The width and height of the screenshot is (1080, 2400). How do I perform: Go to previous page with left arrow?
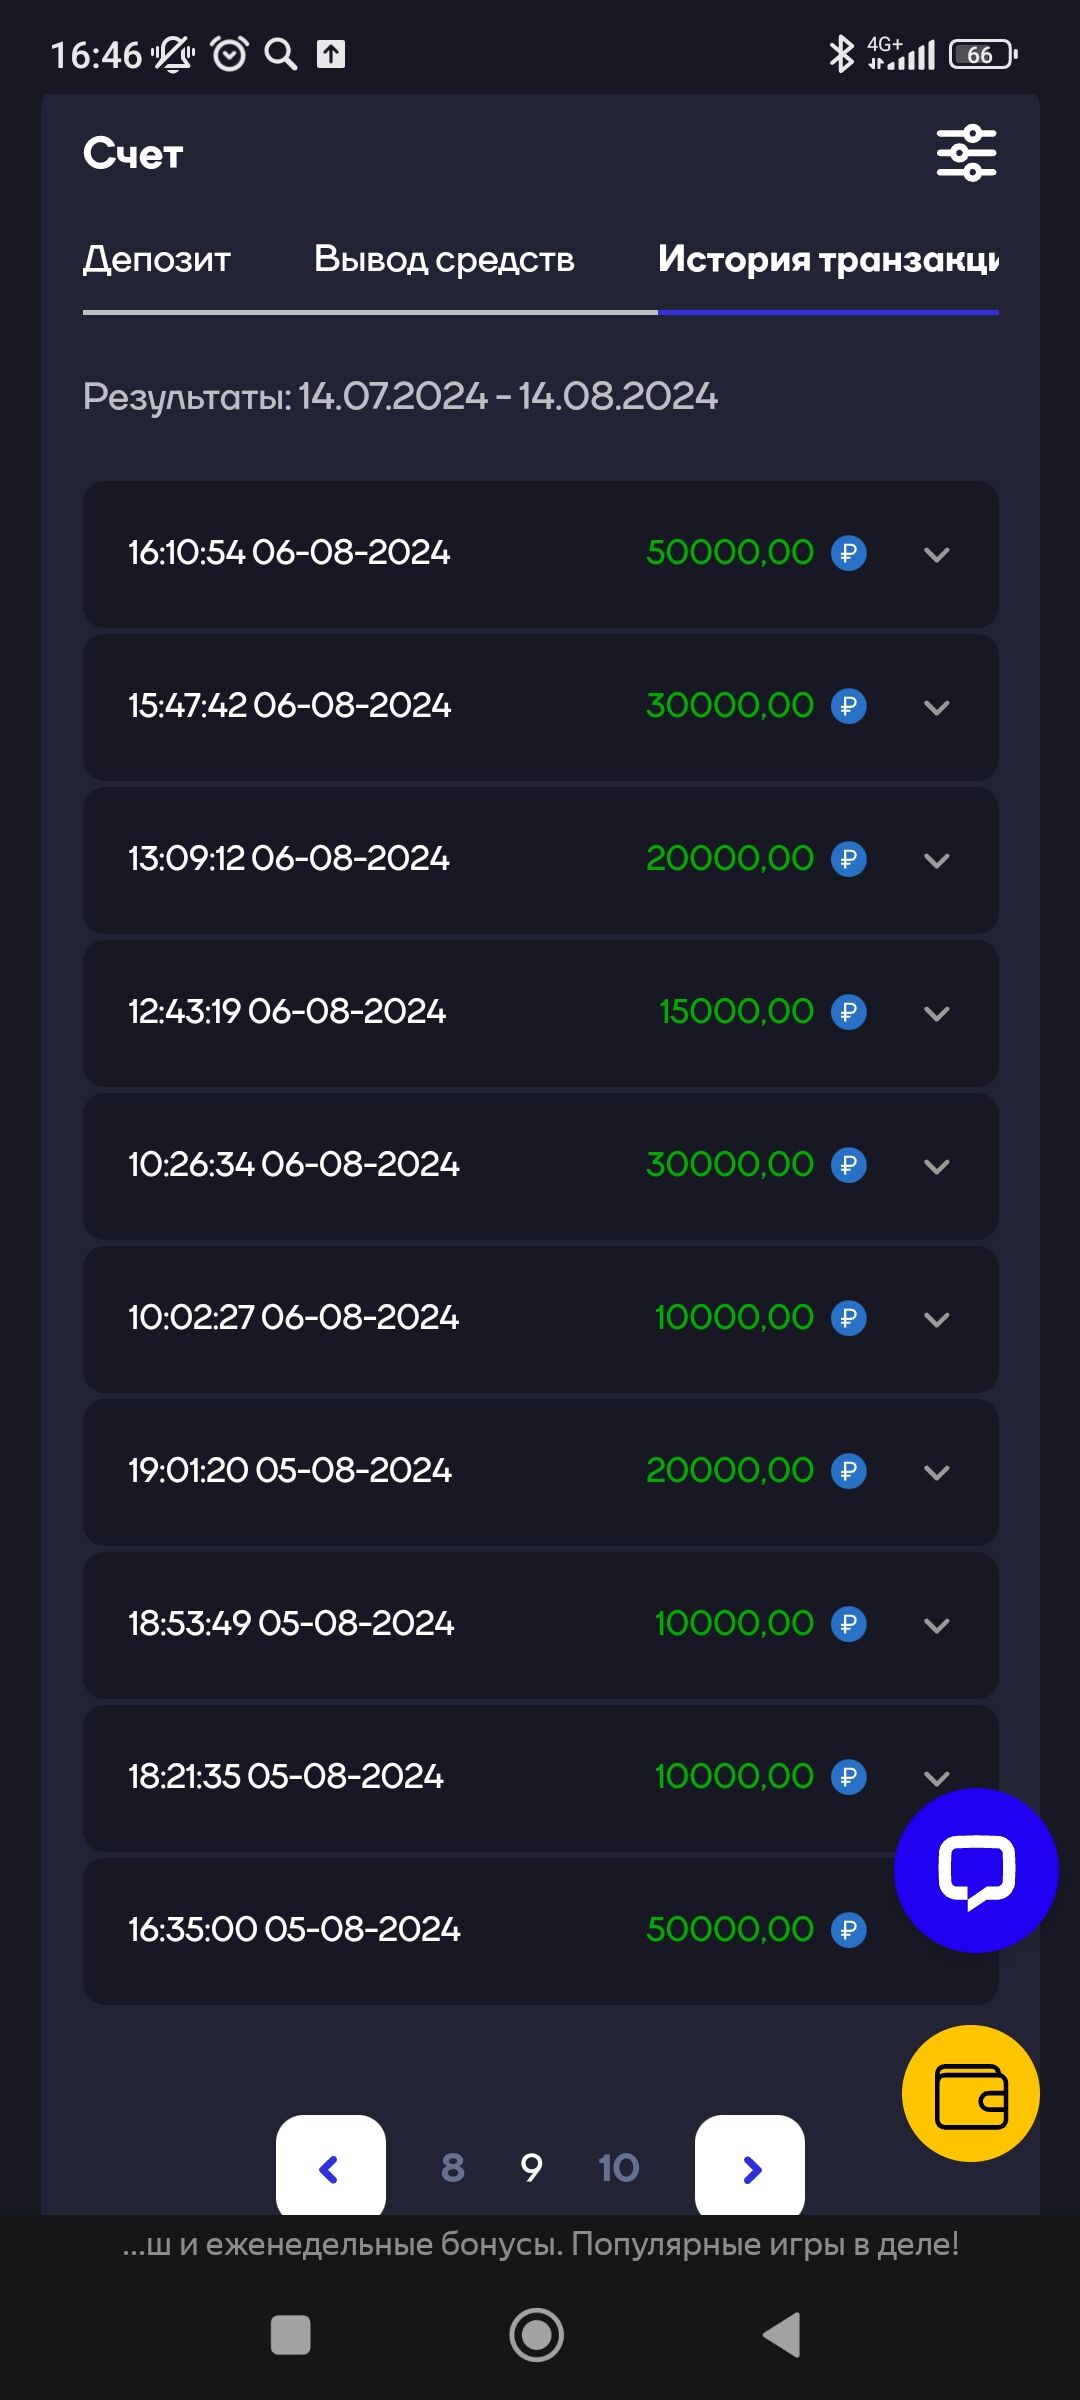pos(330,2168)
